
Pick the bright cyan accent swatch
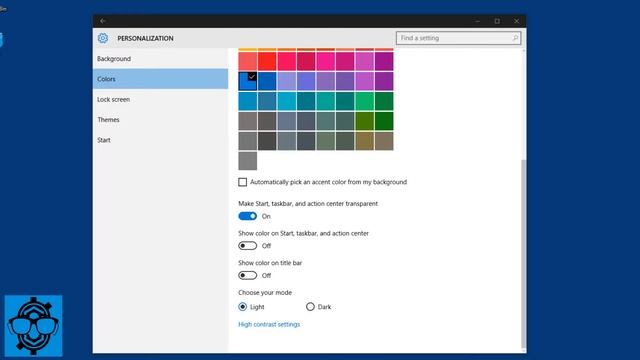point(287,101)
